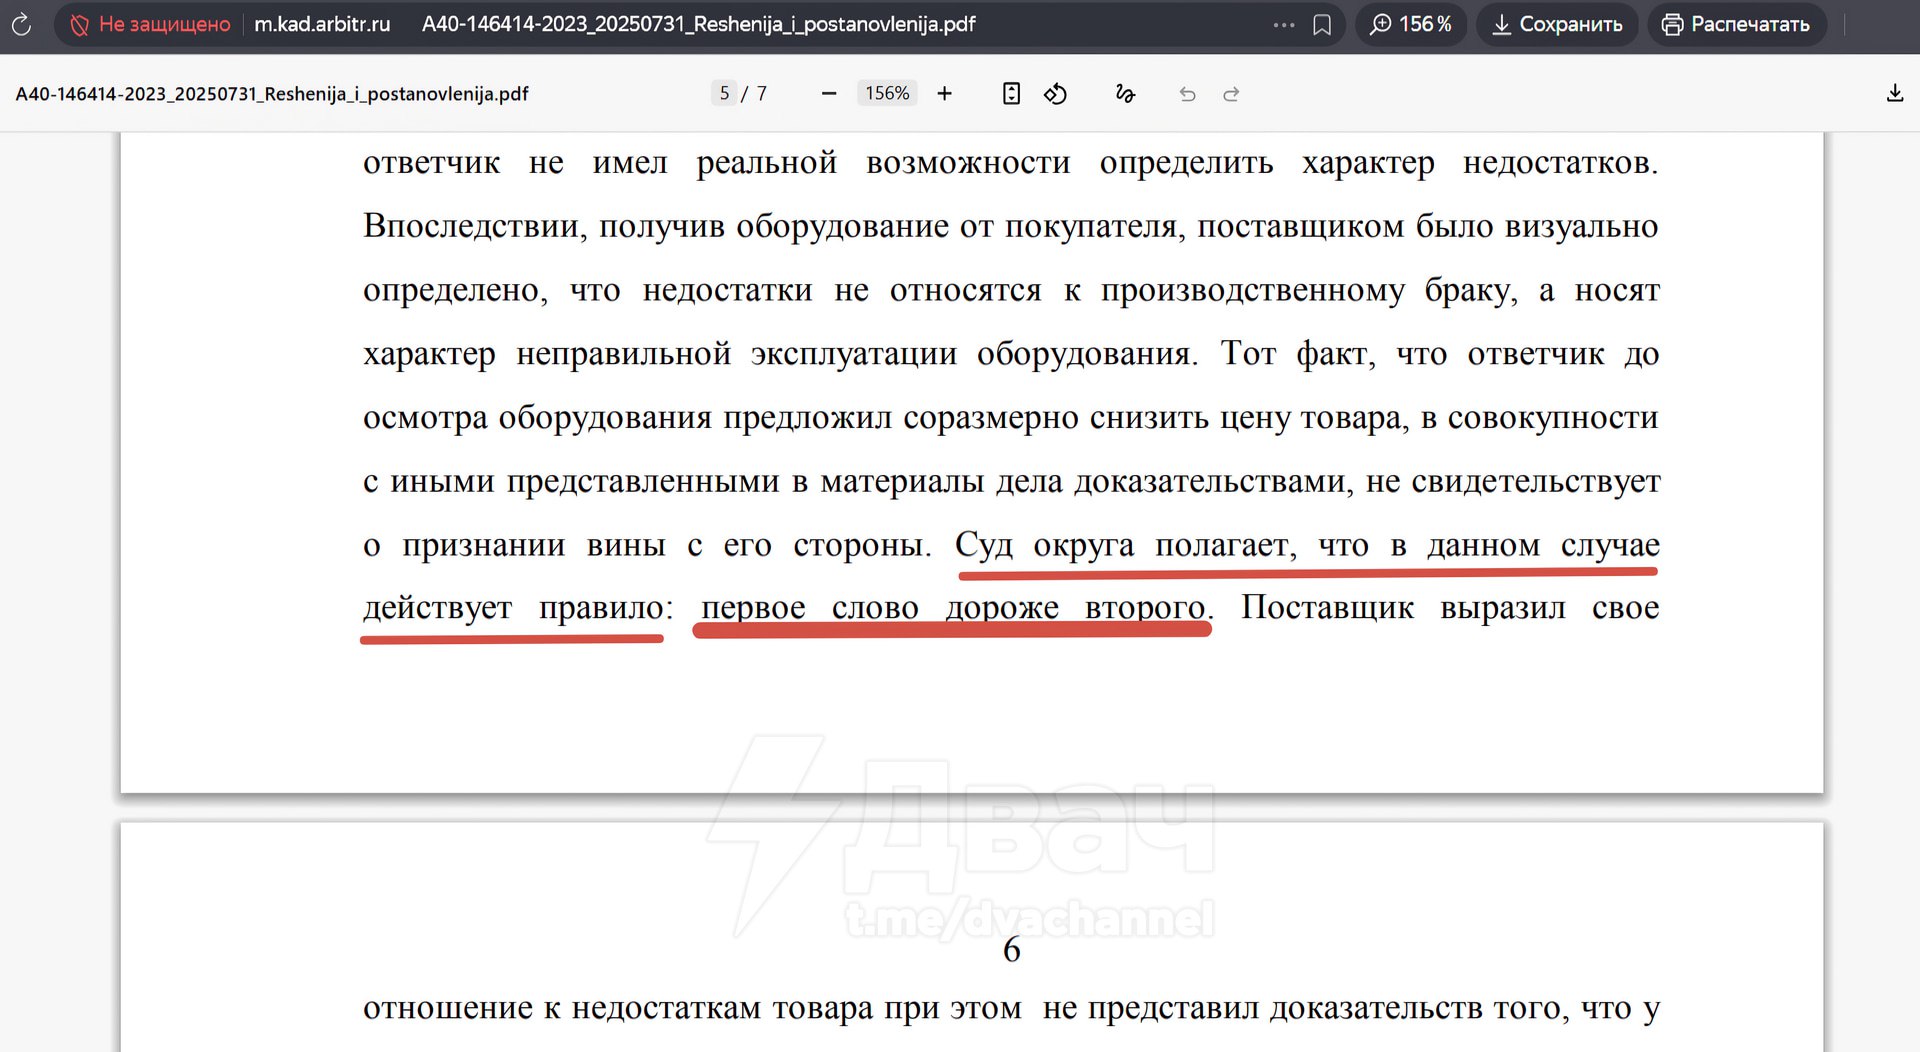Redo the annotation
Screen dimensions: 1920x1052
pos(1231,94)
